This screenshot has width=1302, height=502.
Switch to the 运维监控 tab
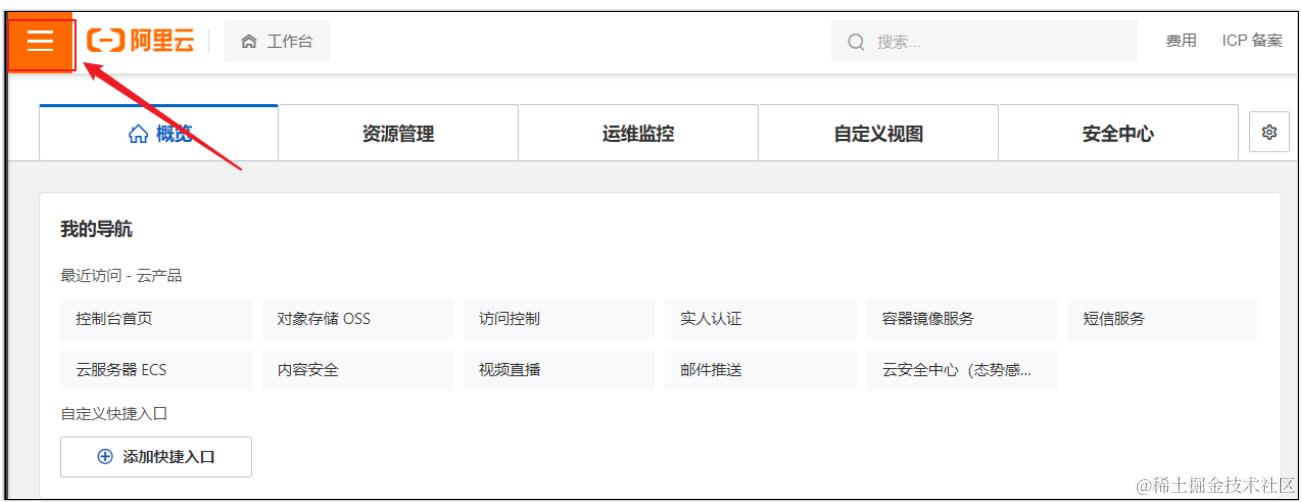pyautogui.click(x=638, y=133)
